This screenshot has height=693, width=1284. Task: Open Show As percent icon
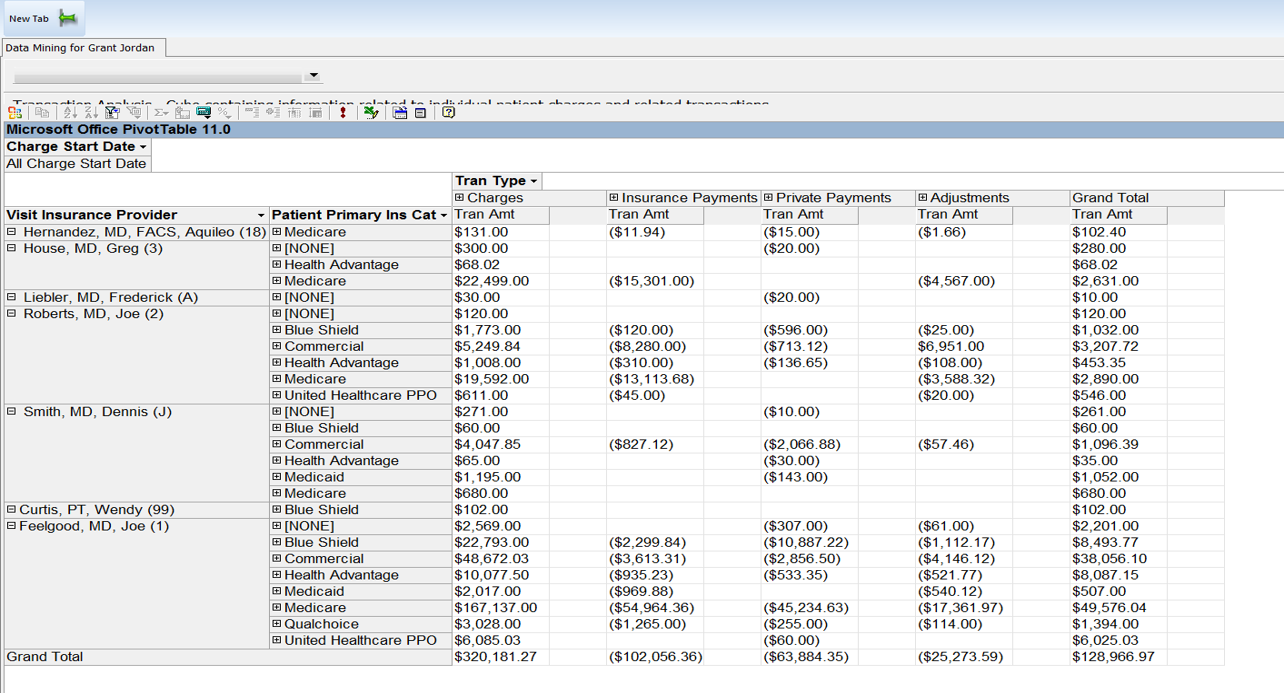224,113
